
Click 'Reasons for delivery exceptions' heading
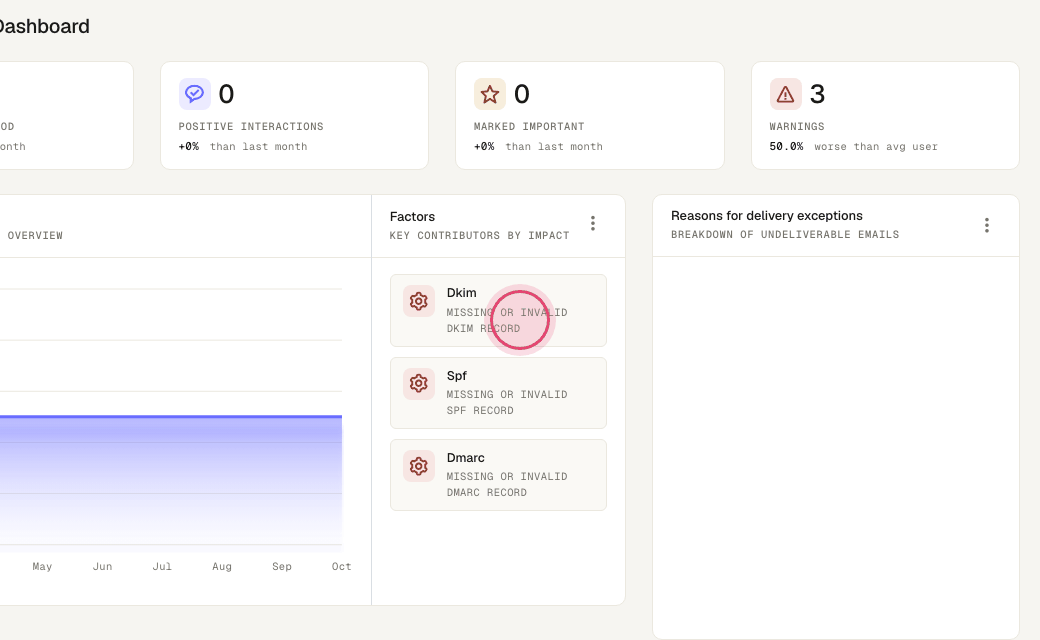tap(767, 216)
